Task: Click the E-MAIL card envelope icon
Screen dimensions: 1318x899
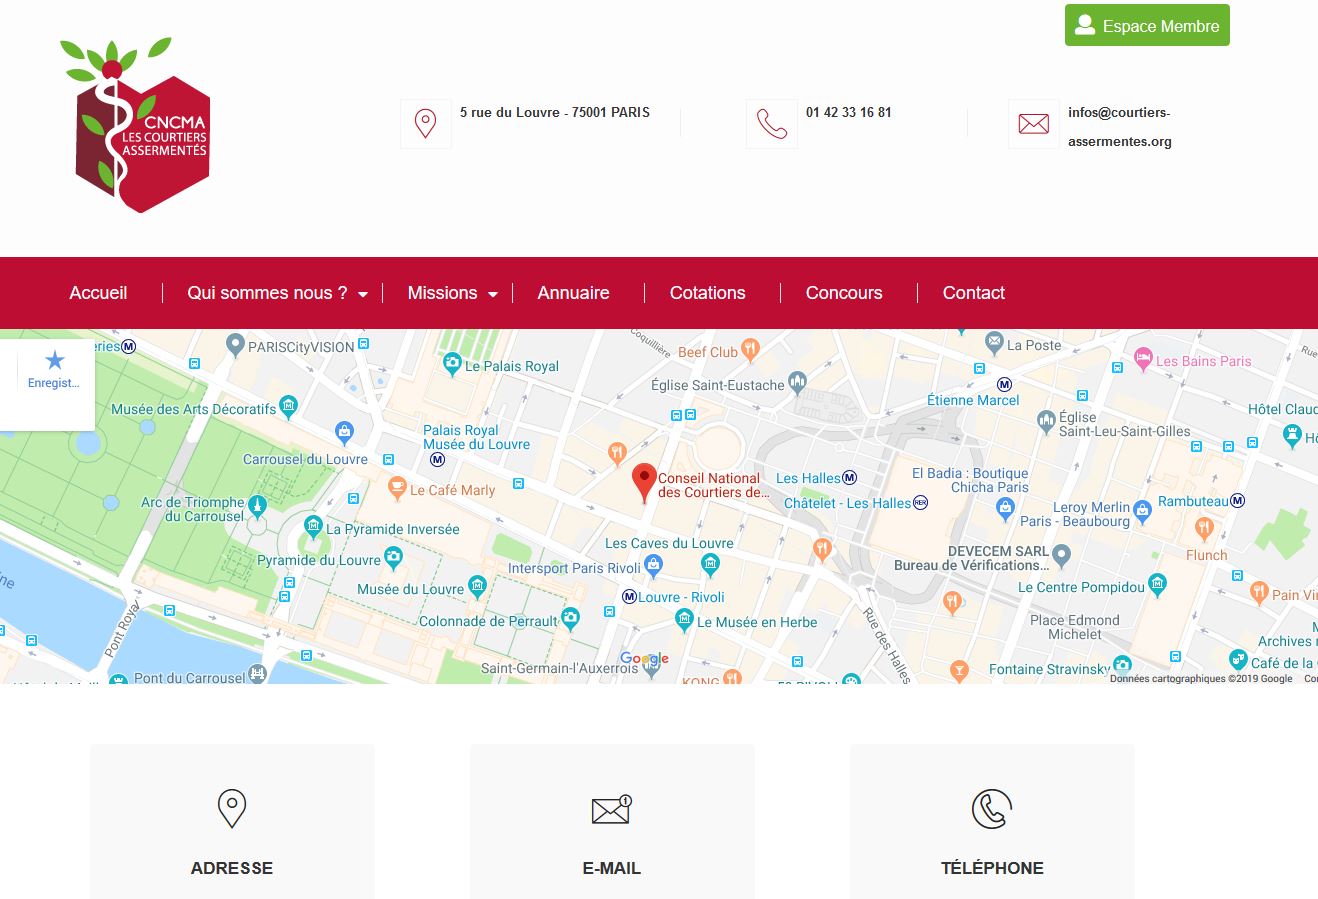Action: [x=612, y=809]
